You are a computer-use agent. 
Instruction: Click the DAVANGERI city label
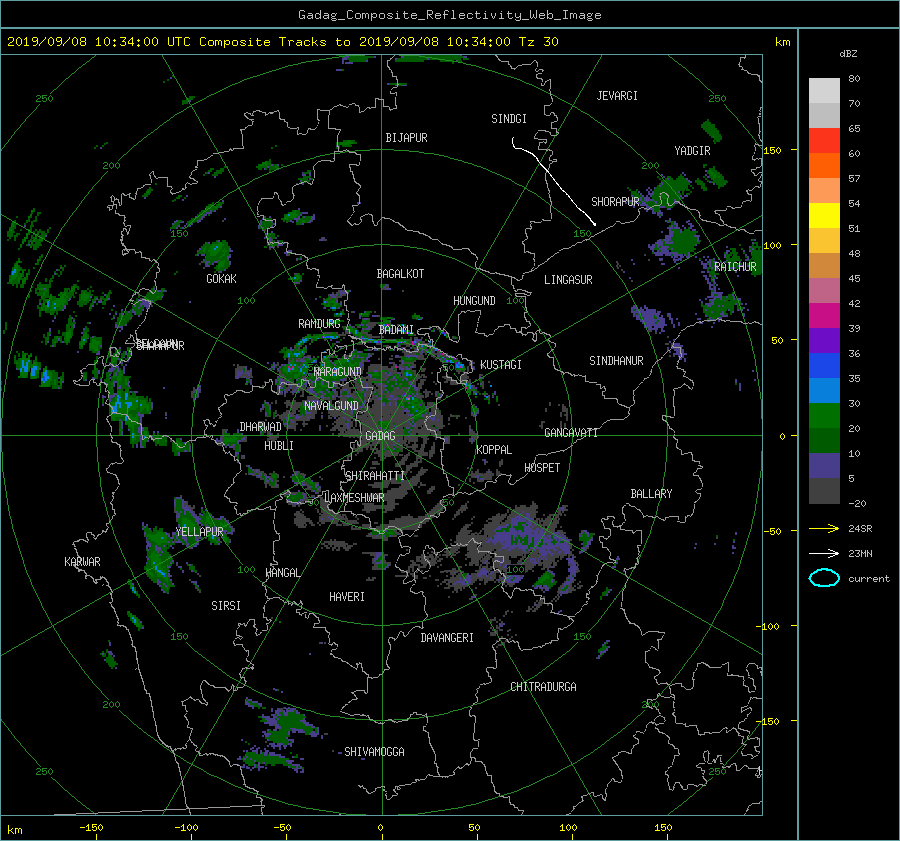[447, 638]
